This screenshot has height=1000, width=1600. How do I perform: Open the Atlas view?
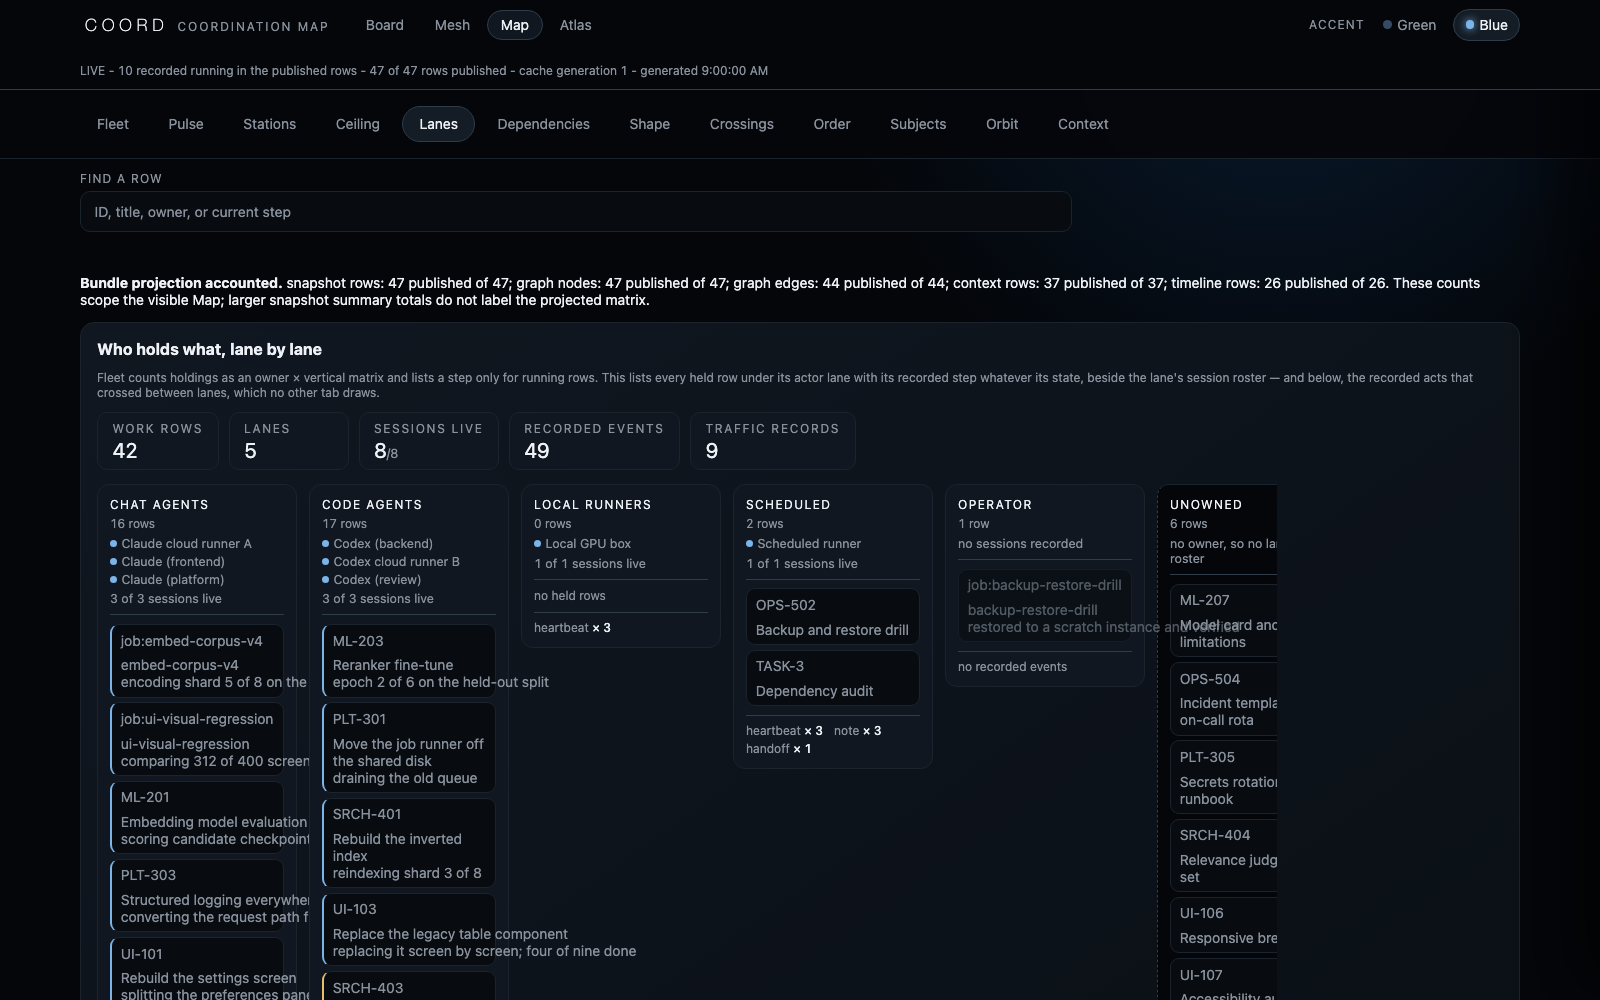pyautogui.click(x=575, y=25)
